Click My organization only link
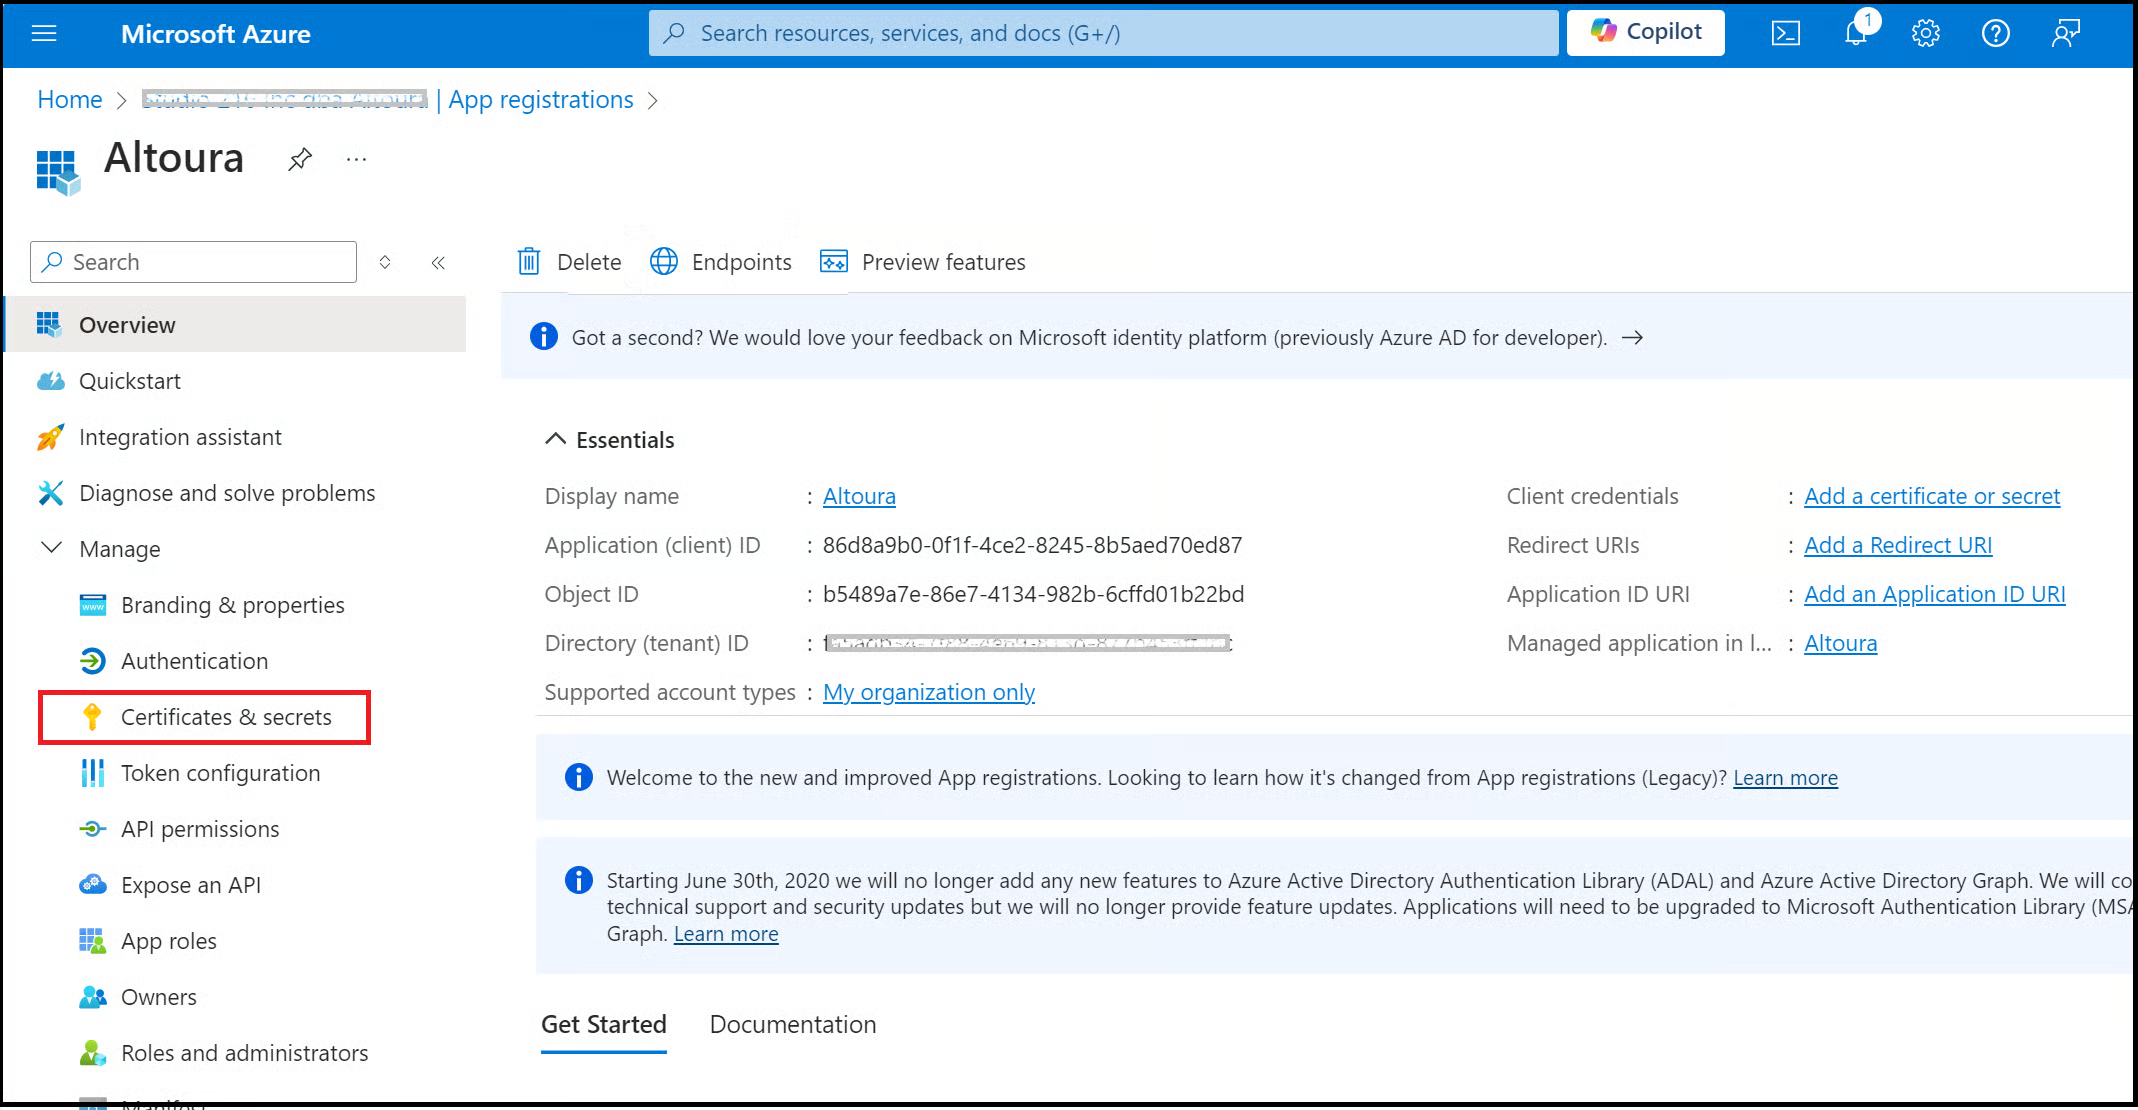 click(x=928, y=692)
